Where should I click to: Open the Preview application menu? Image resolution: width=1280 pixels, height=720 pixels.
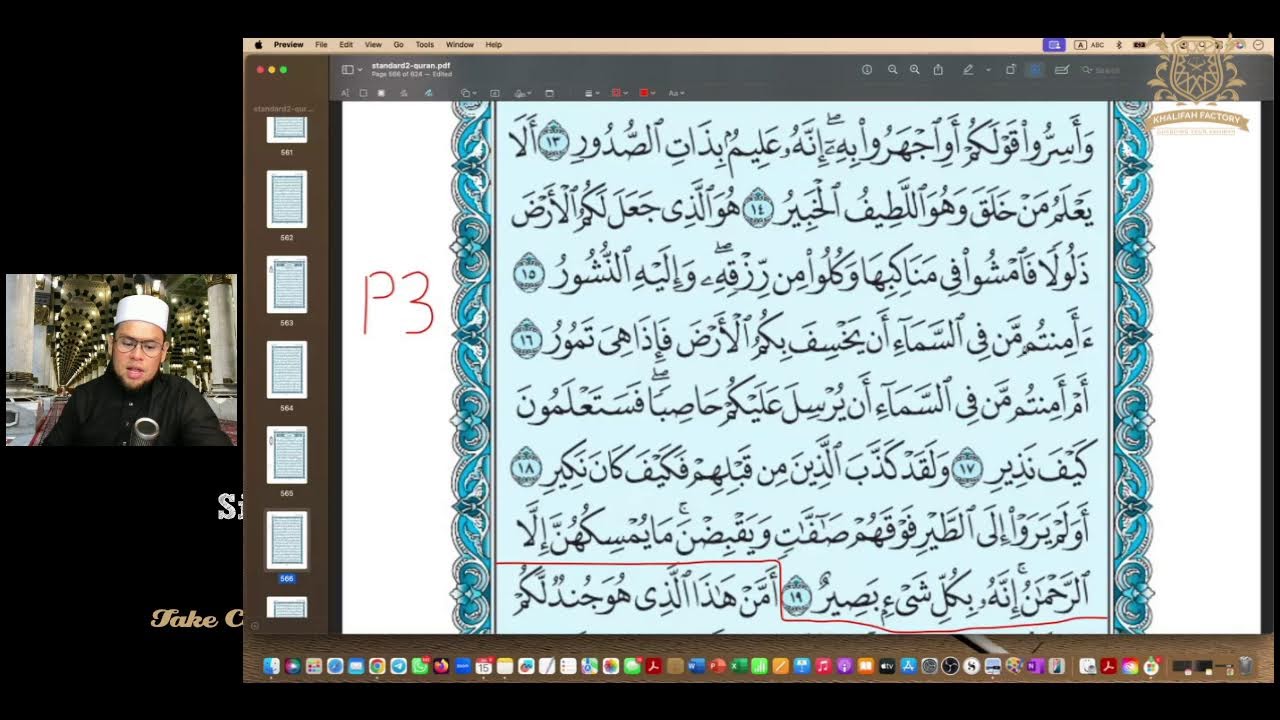[289, 45]
